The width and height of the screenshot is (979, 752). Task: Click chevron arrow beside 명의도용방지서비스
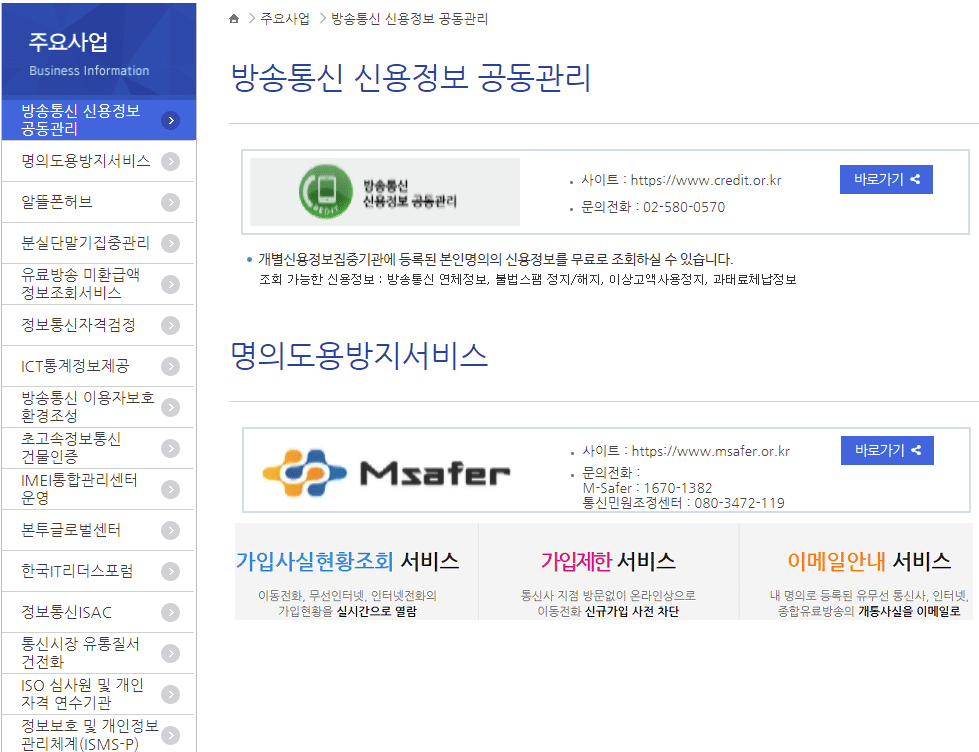170,162
